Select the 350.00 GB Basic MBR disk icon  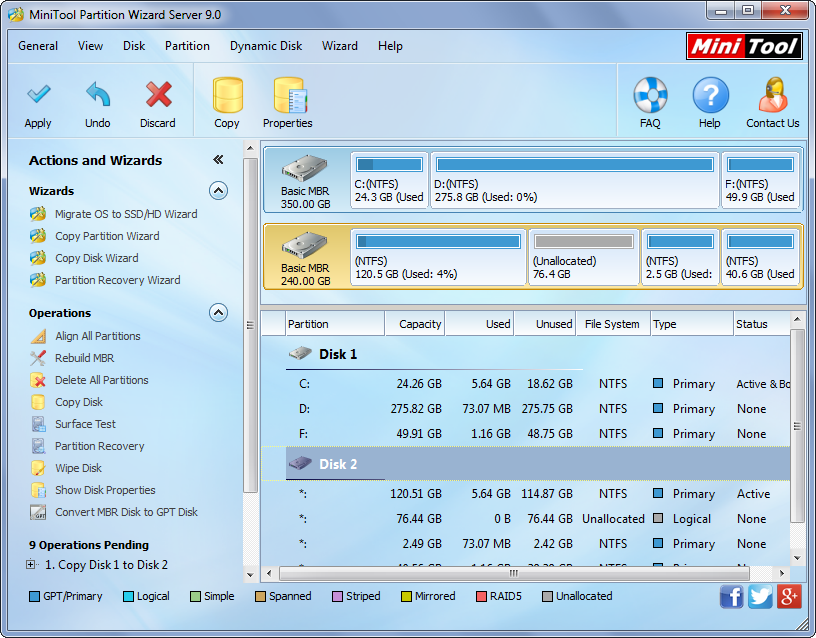coord(305,168)
